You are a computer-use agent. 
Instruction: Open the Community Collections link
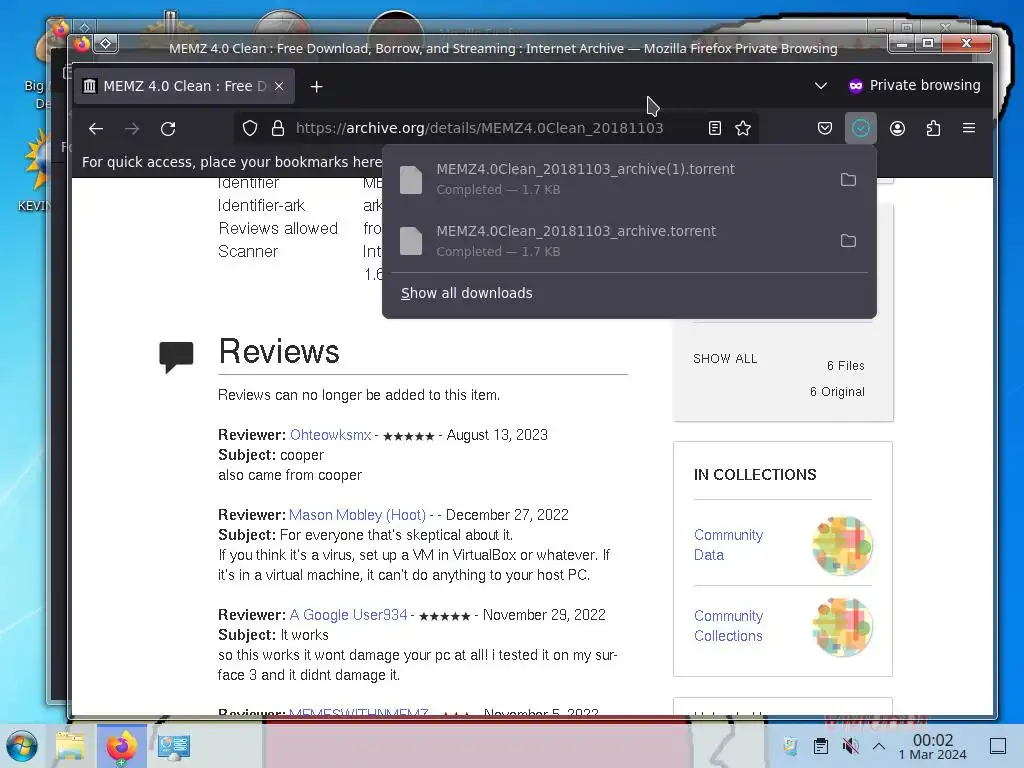click(x=728, y=626)
